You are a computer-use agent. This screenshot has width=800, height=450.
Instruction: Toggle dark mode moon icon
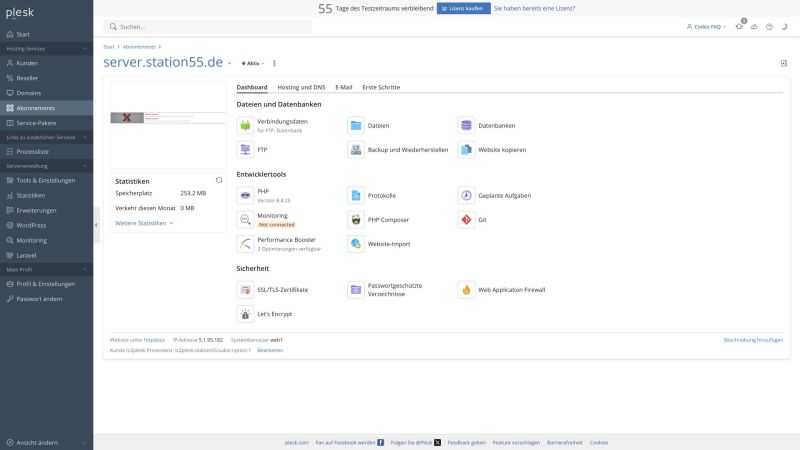(x=784, y=27)
